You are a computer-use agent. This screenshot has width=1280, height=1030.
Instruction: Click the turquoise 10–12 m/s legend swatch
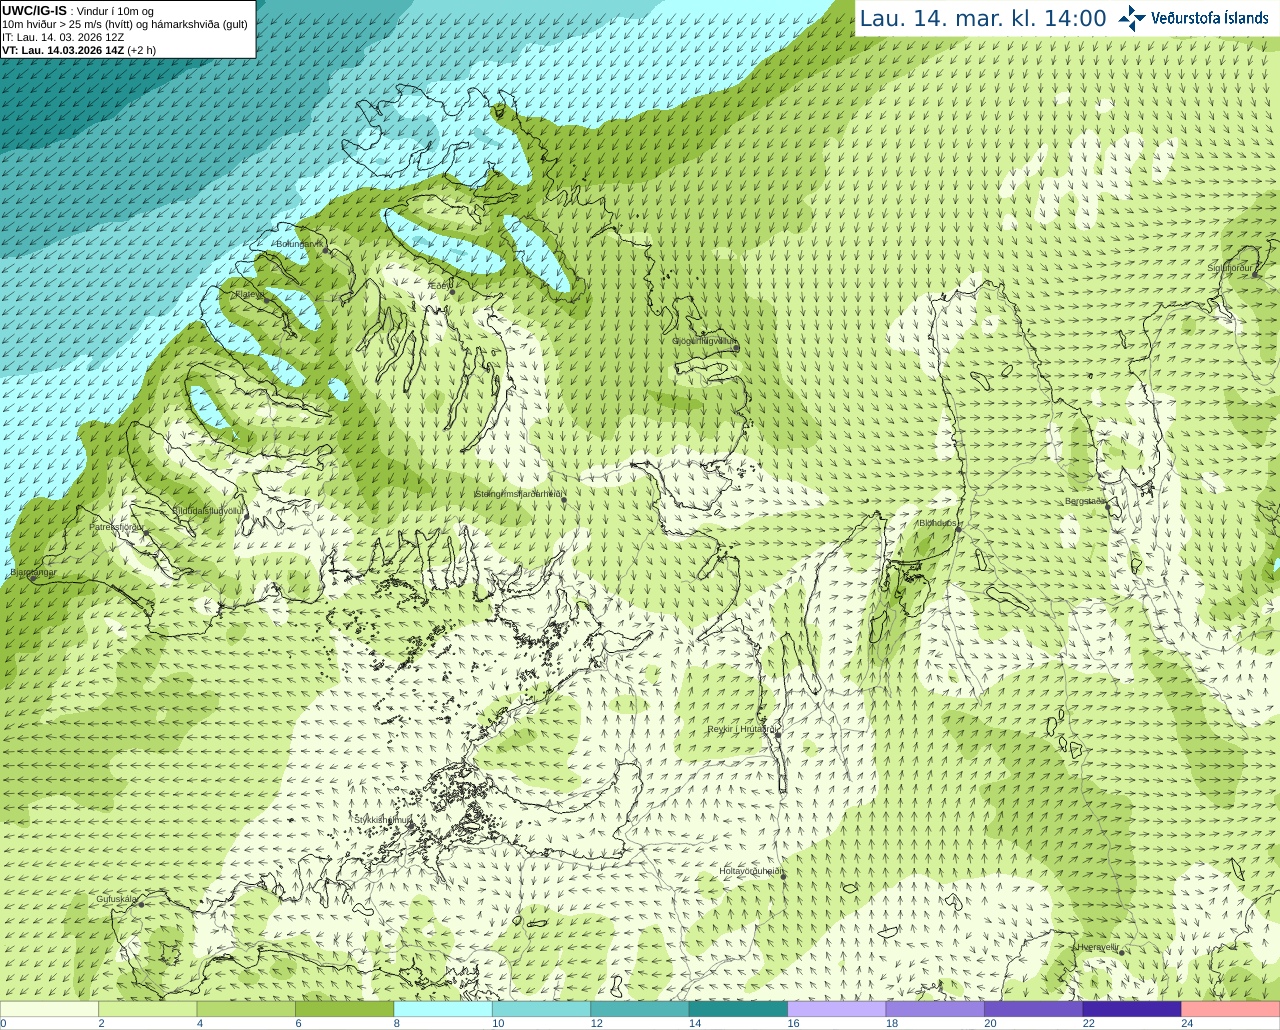point(541,1009)
